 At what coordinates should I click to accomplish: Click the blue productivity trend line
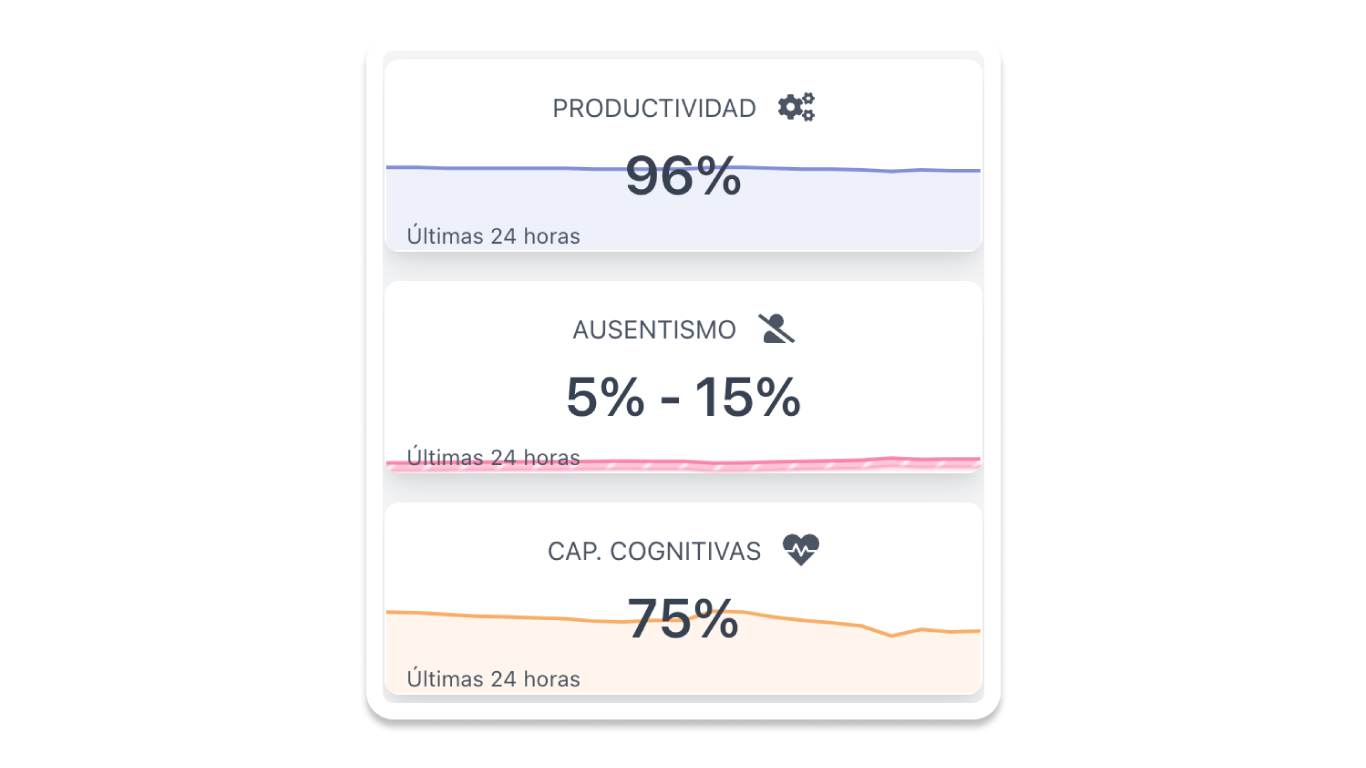coord(480,167)
